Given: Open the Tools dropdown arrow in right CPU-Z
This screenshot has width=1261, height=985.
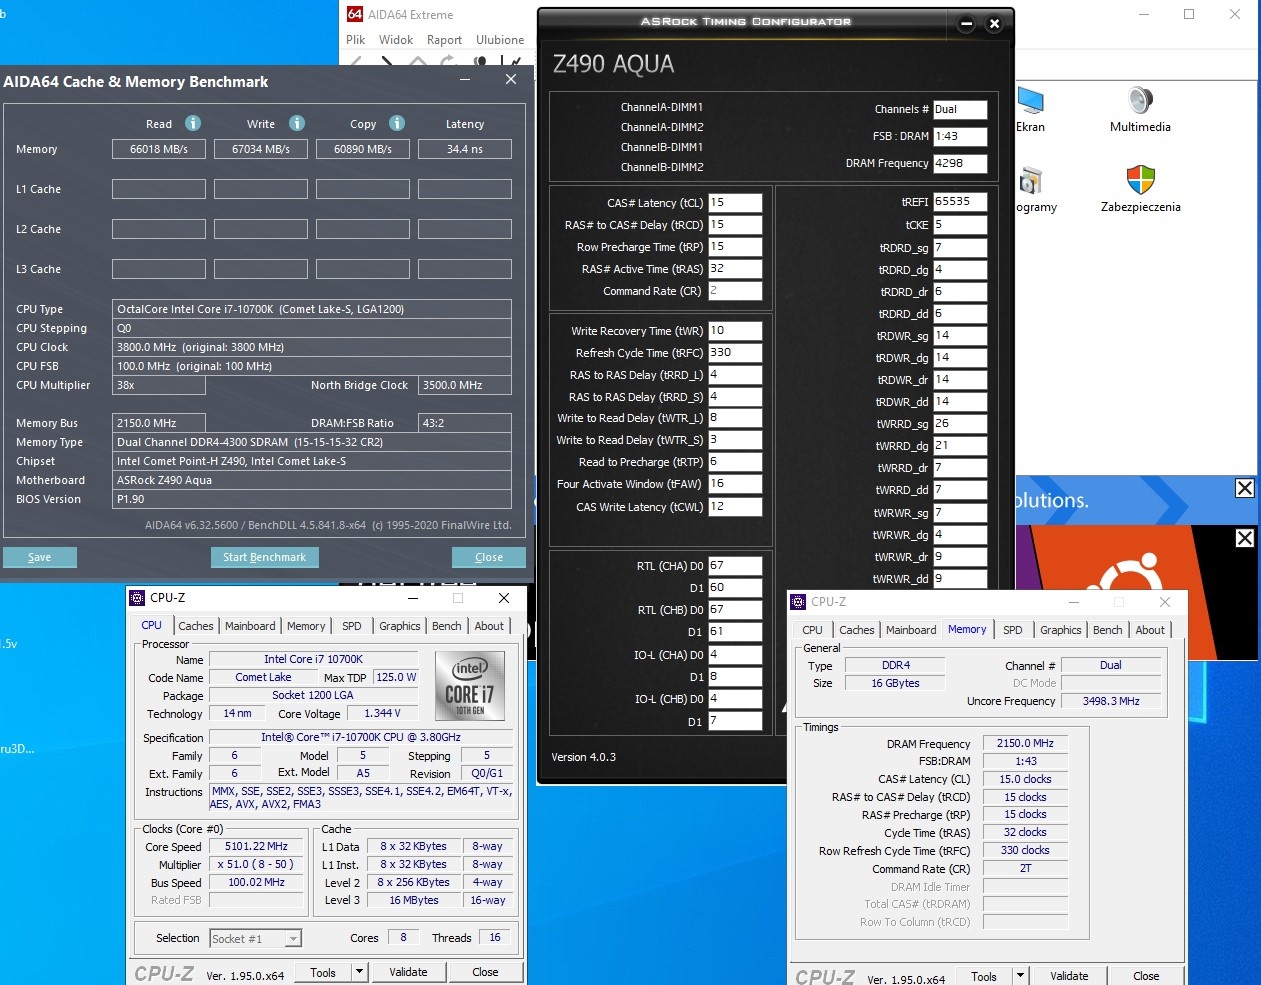Looking at the screenshot, I should click(1020, 976).
